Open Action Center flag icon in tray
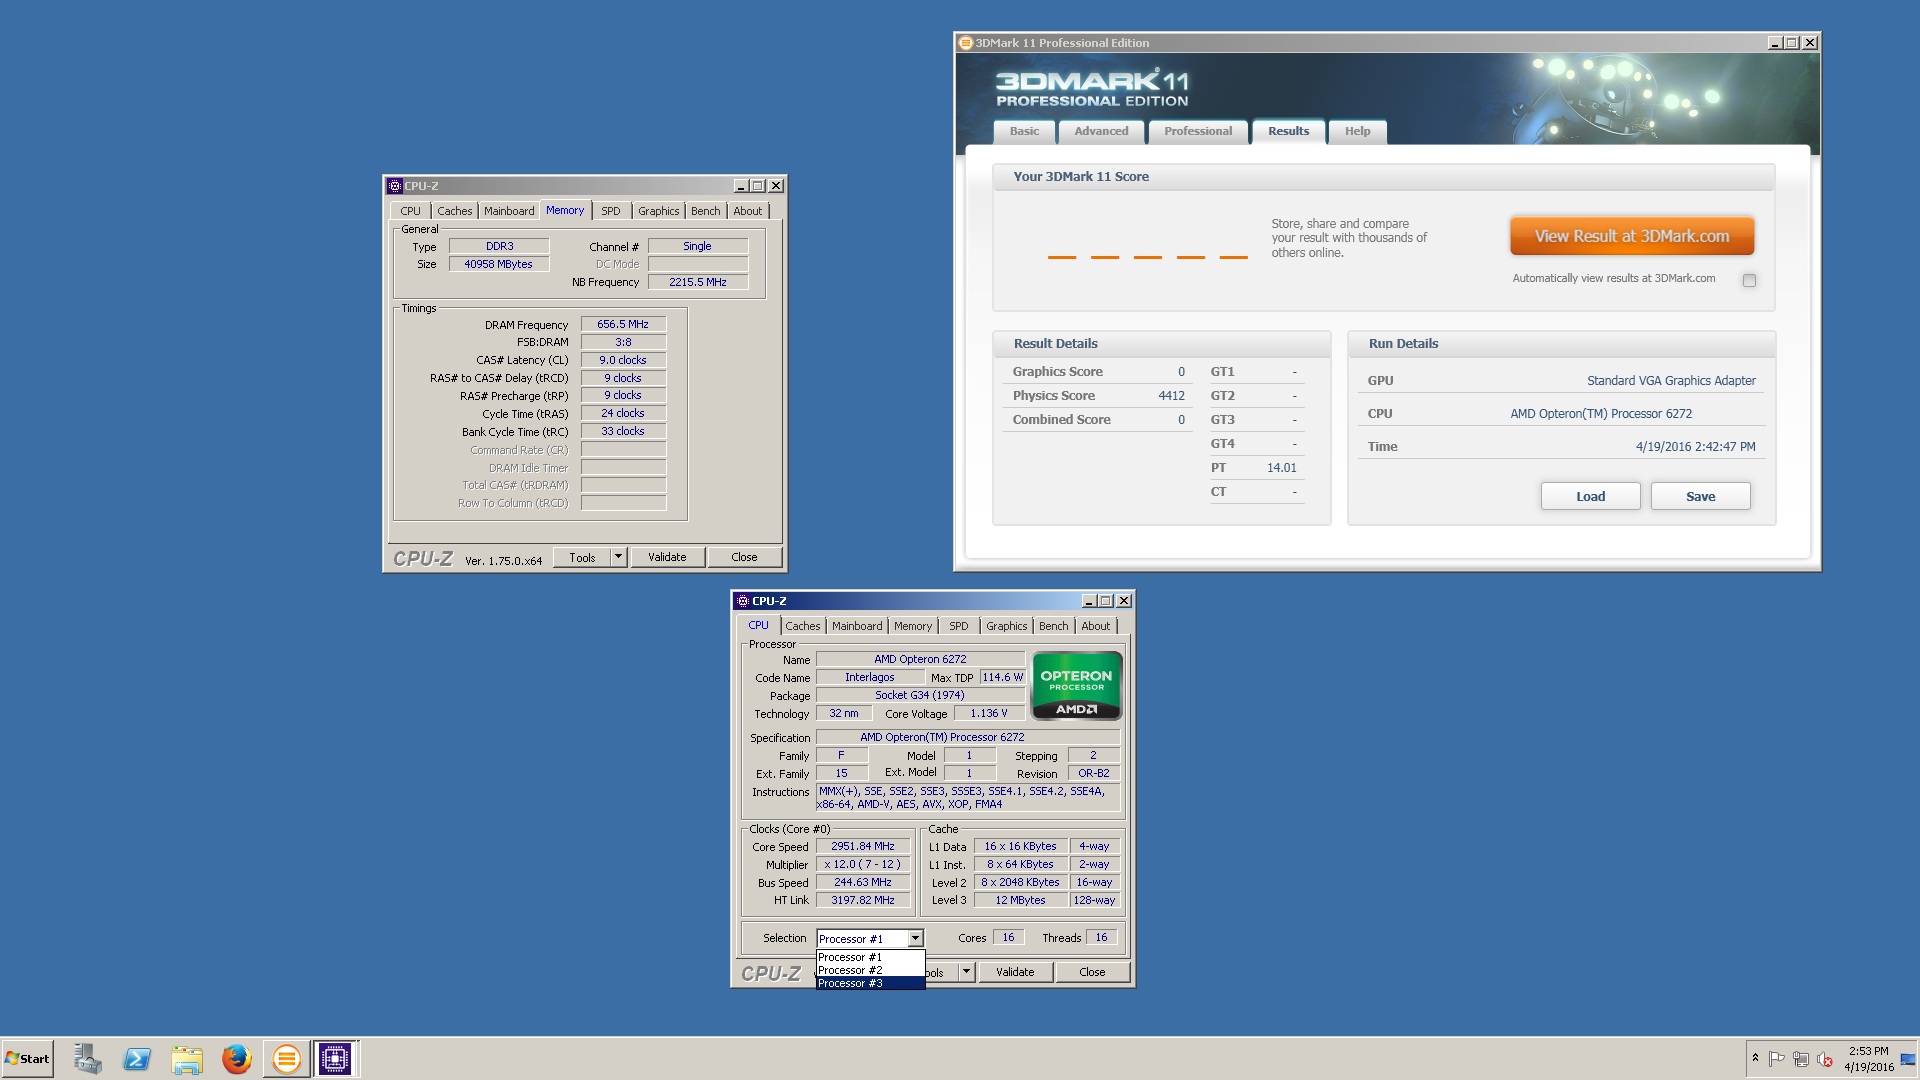 pos(1777,1059)
